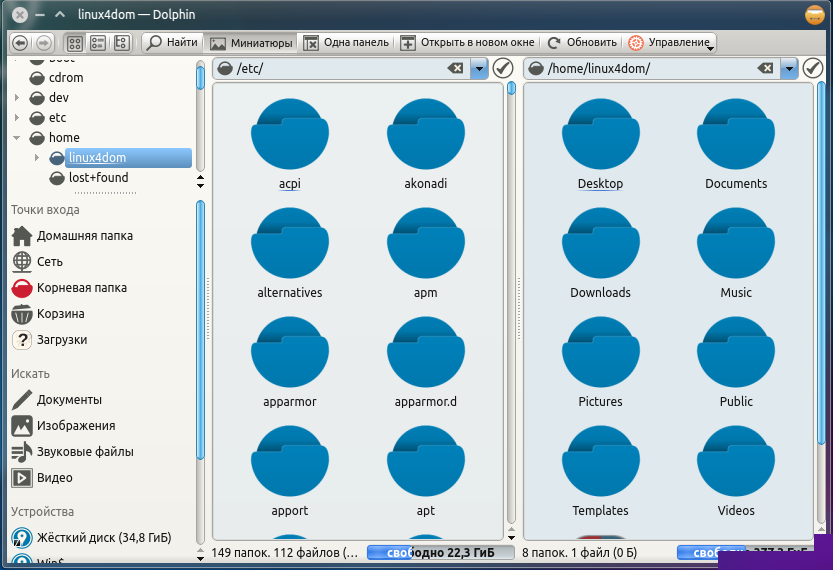
Task: Click Открыть в новом окне
Action: pyautogui.click(x=467, y=42)
